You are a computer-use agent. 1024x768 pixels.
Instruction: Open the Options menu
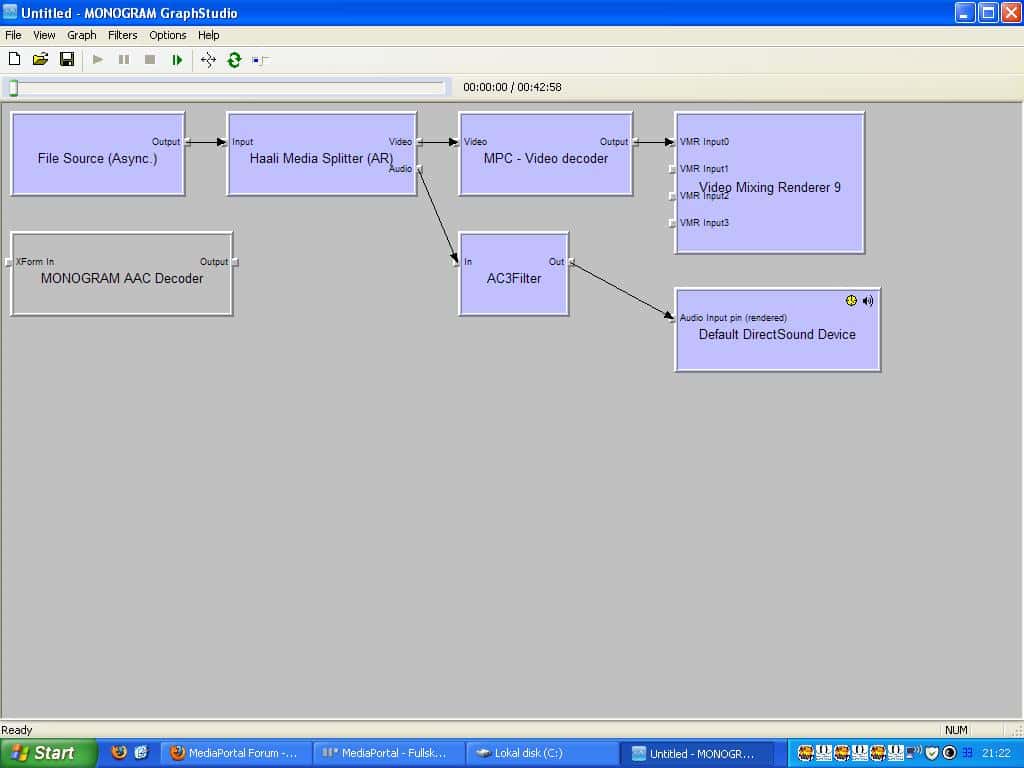[168, 35]
